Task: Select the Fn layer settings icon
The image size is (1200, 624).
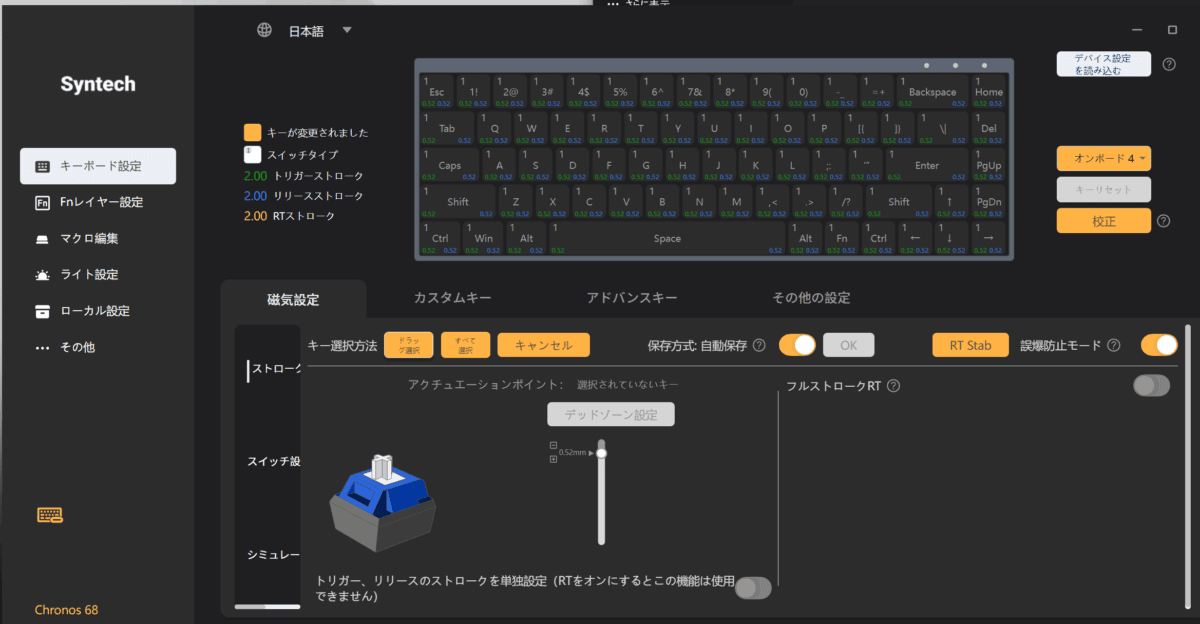Action: 42,202
